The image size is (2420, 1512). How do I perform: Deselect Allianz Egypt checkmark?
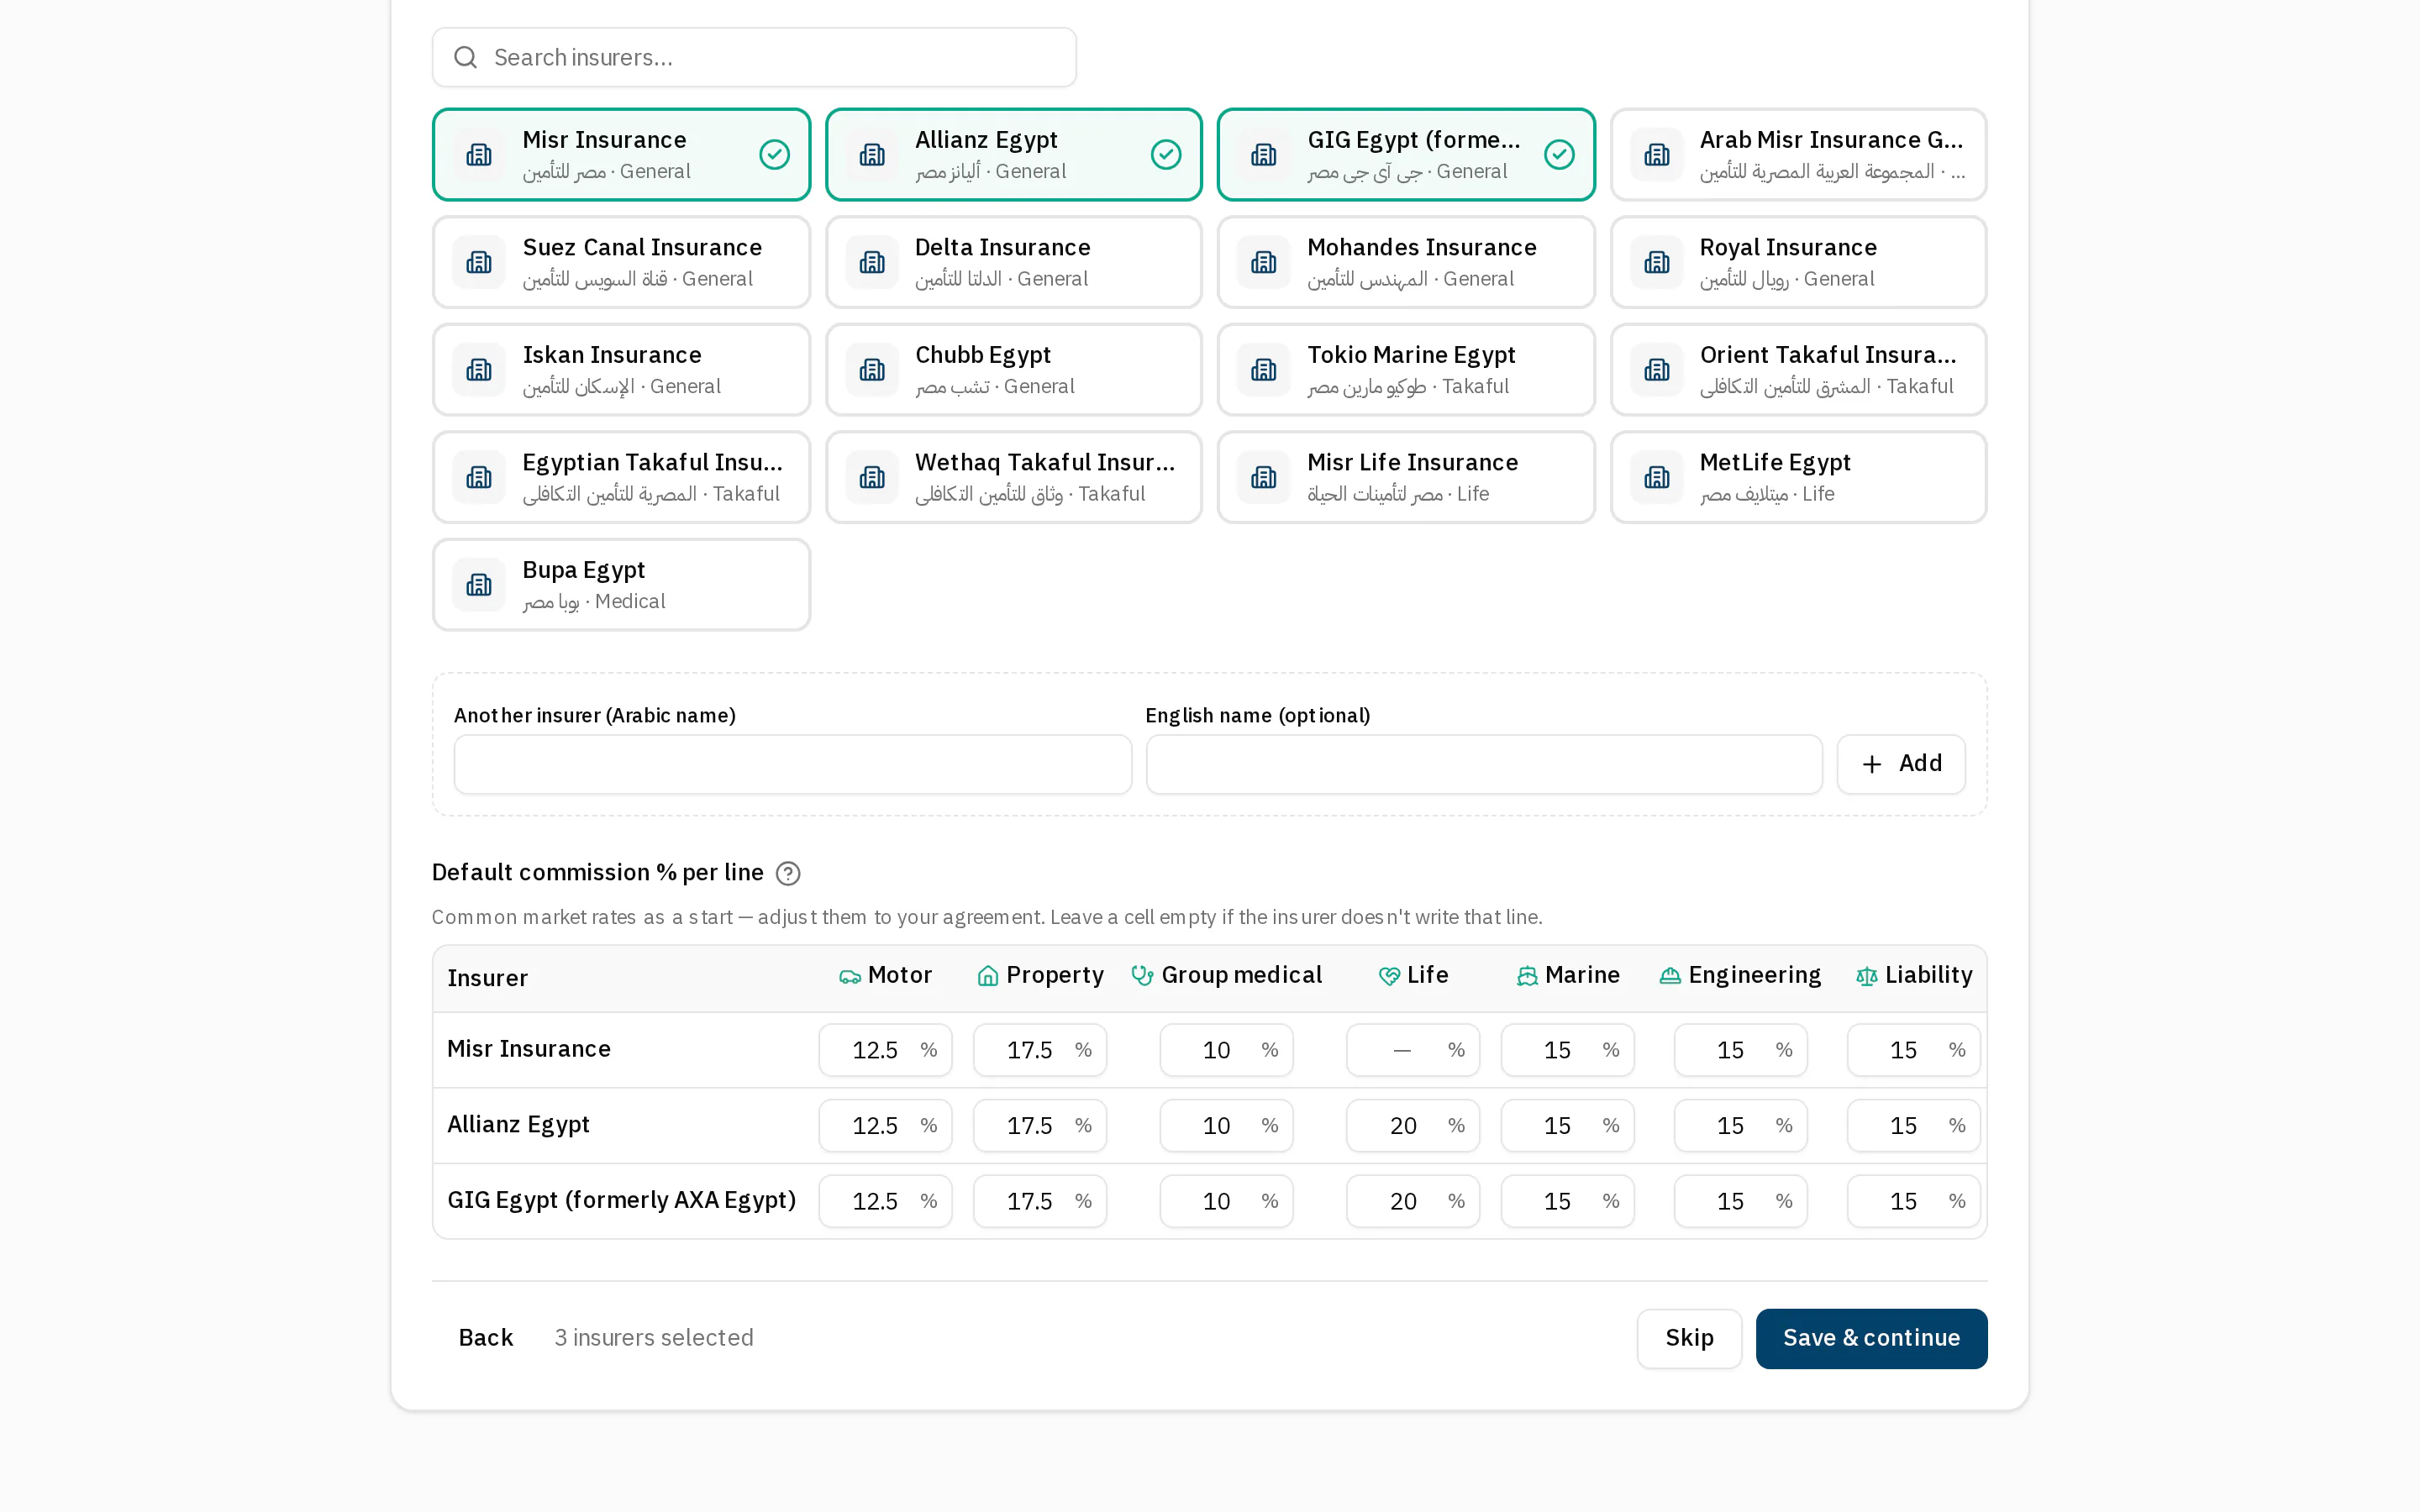click(x=1166, y=154)
